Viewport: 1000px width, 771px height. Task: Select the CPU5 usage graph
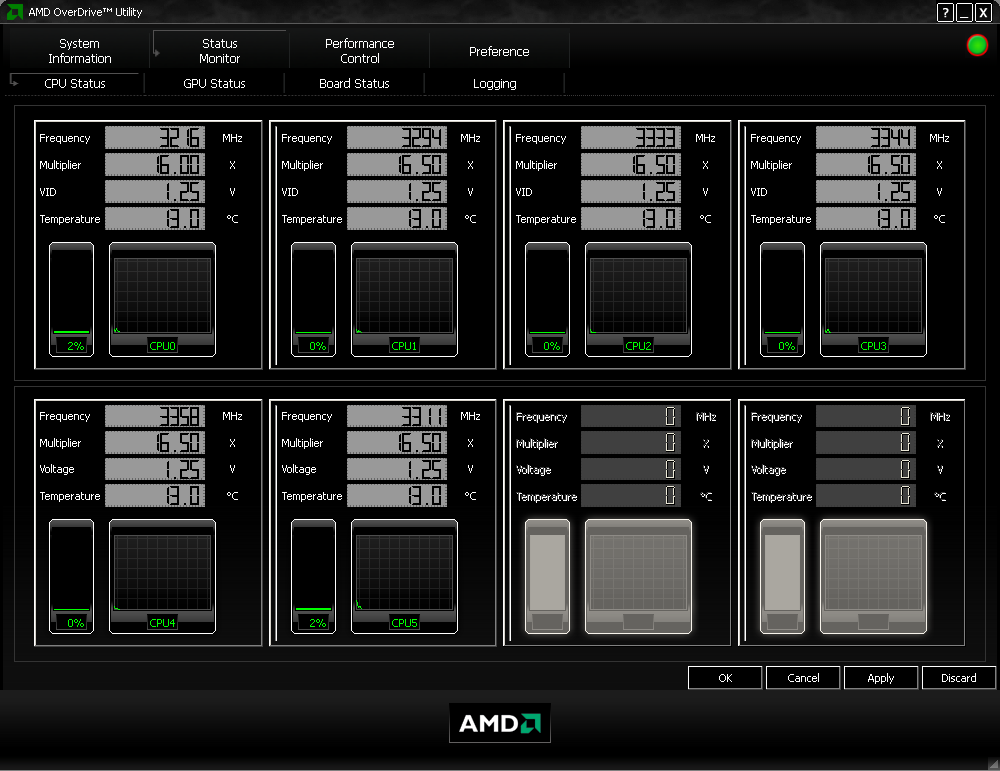(404, 576)
